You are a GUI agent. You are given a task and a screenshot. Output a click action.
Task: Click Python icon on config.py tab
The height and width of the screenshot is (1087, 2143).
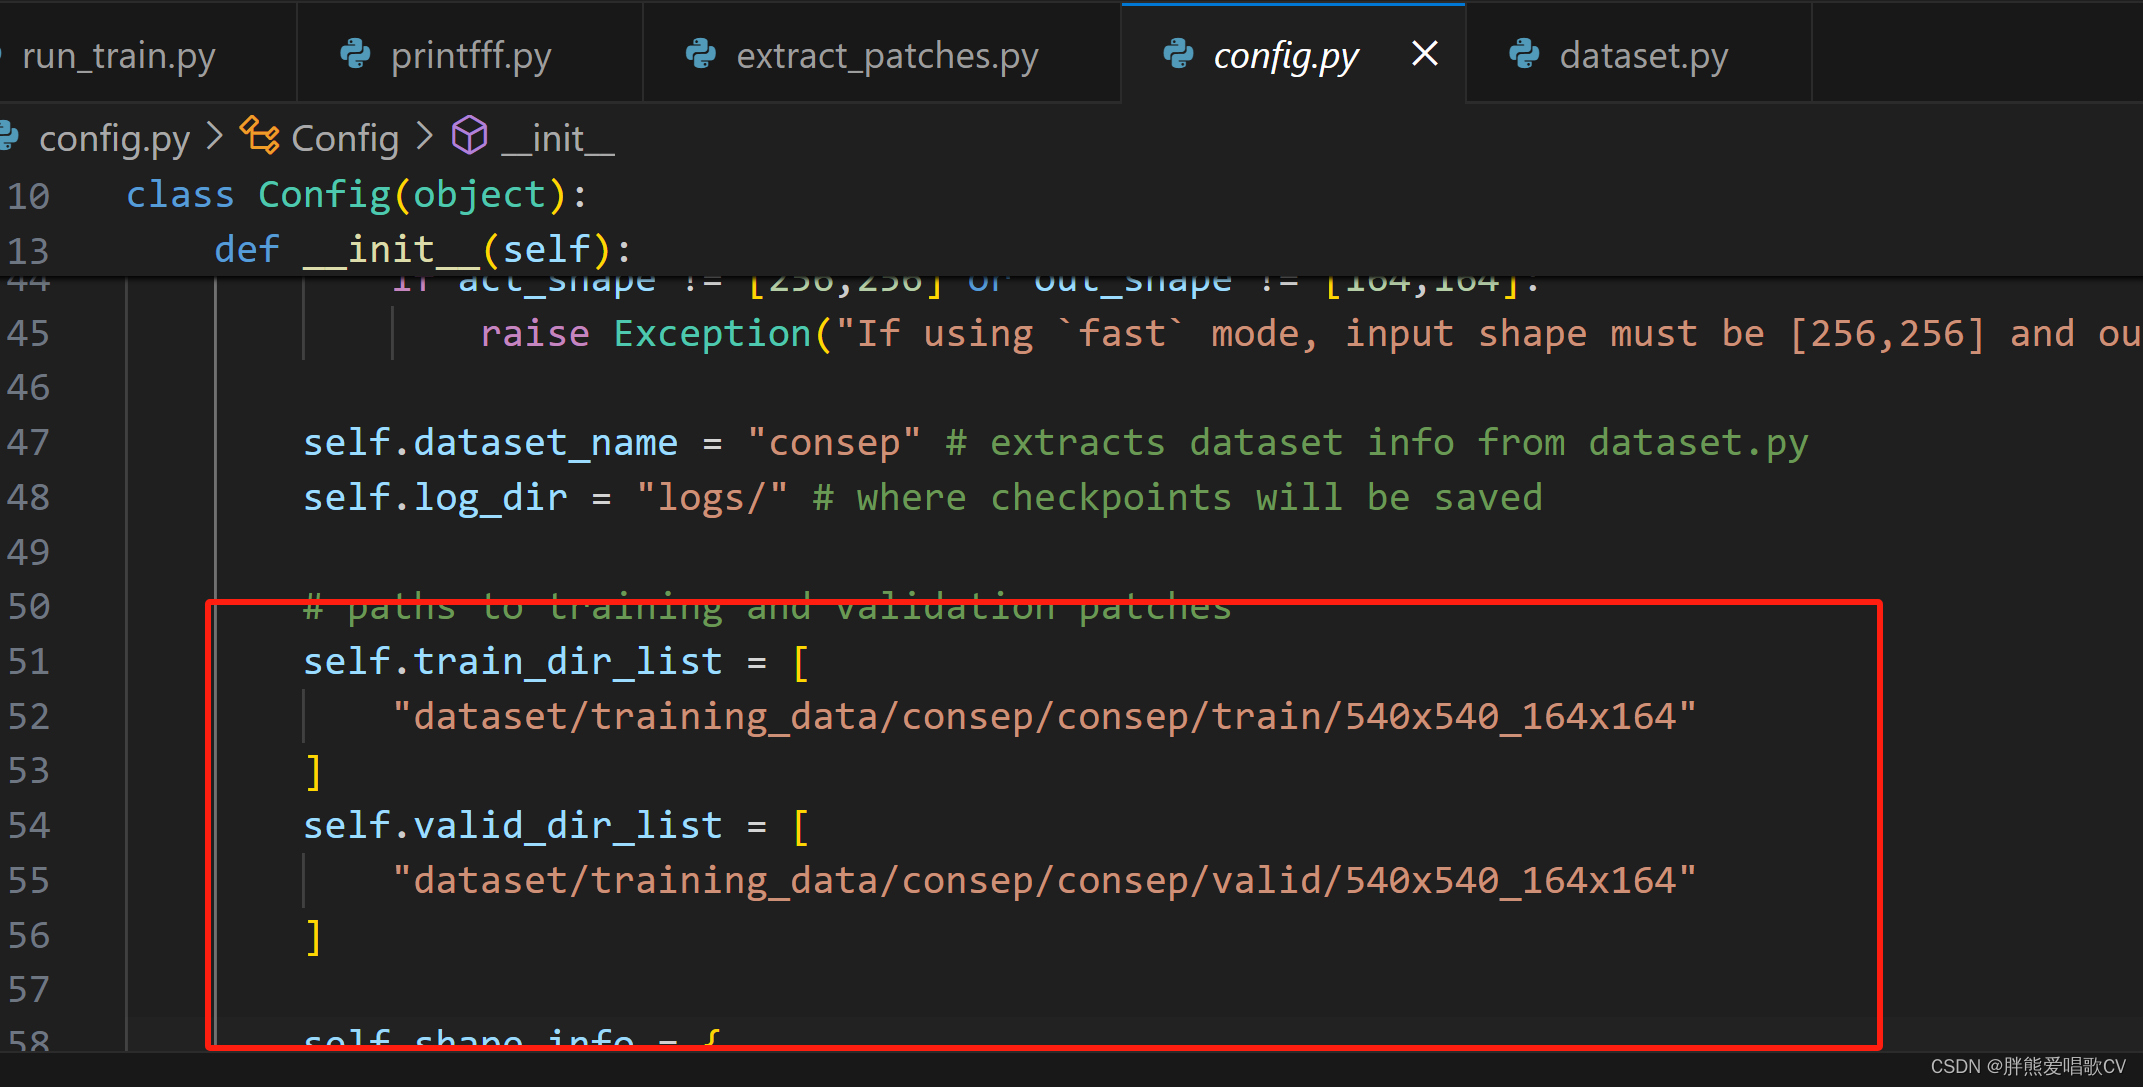[1178, 54]
